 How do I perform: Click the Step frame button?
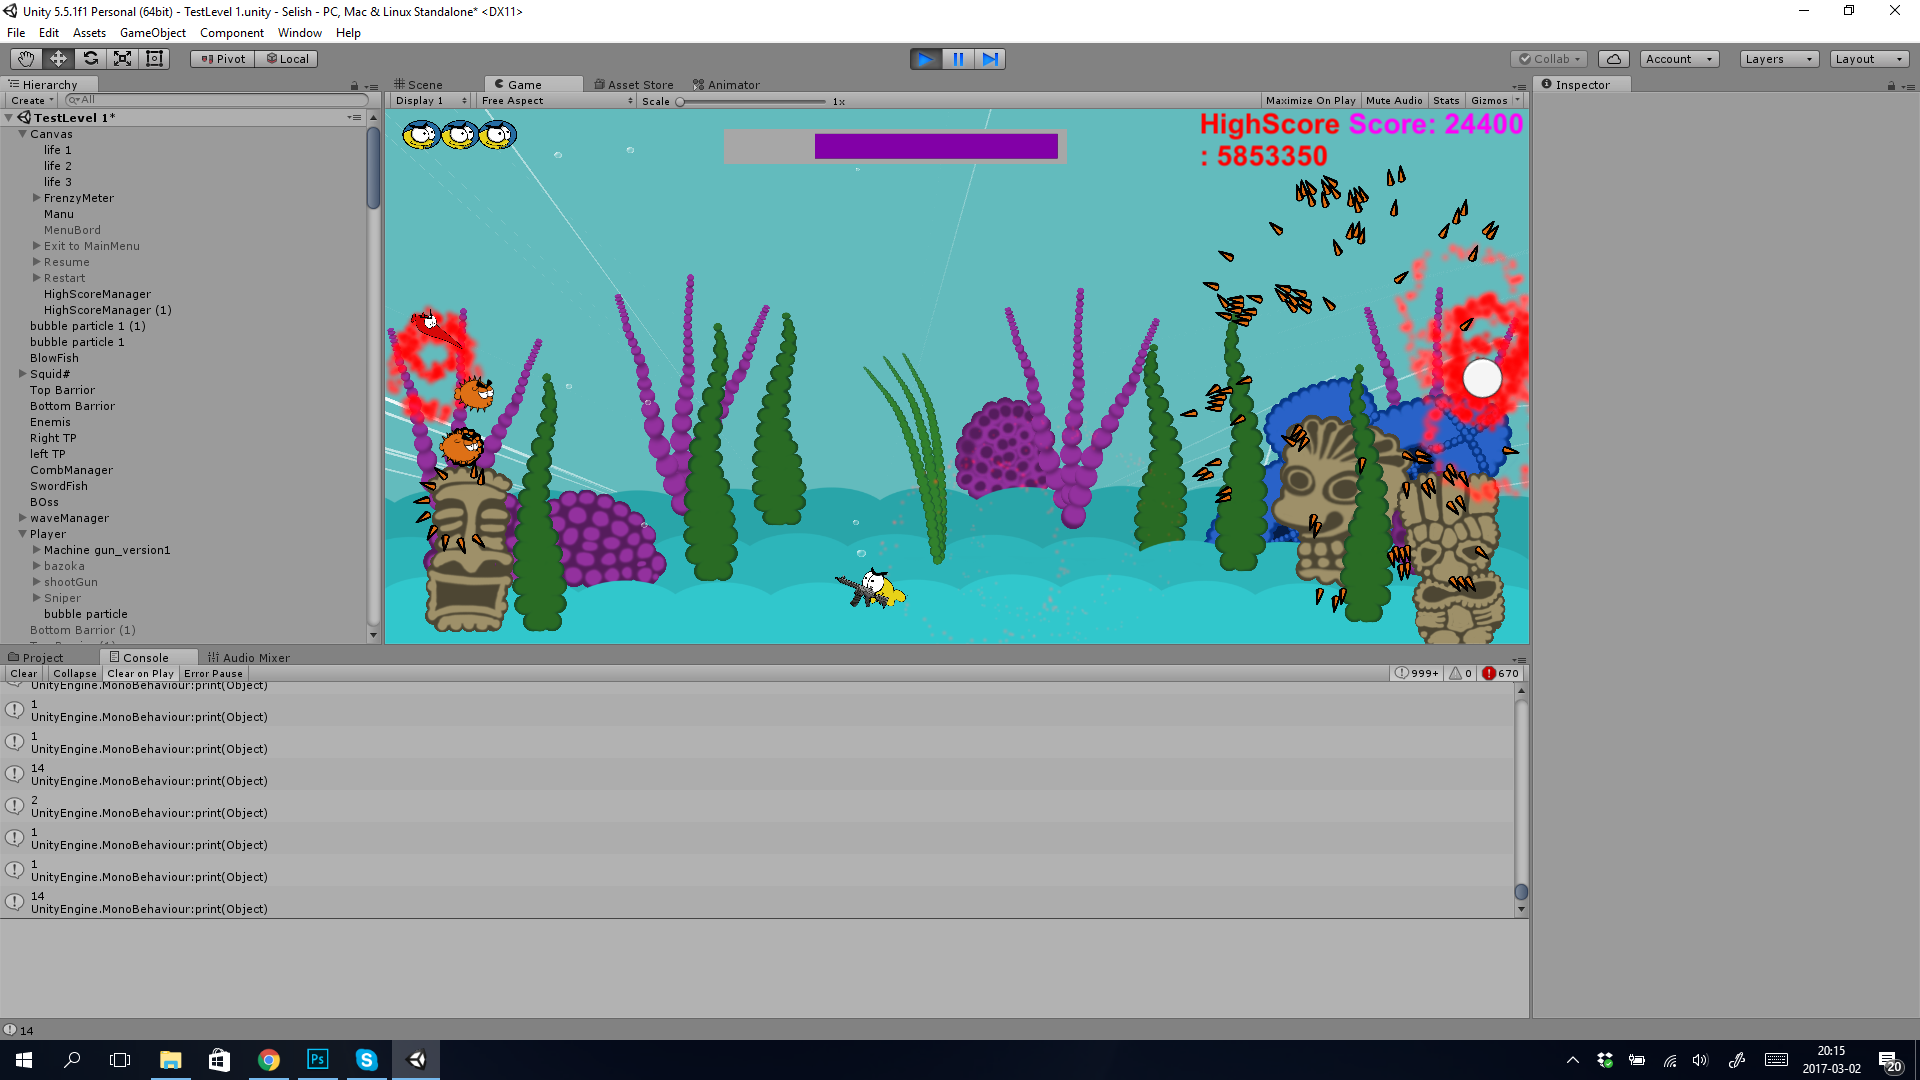(x=990, y=59)
